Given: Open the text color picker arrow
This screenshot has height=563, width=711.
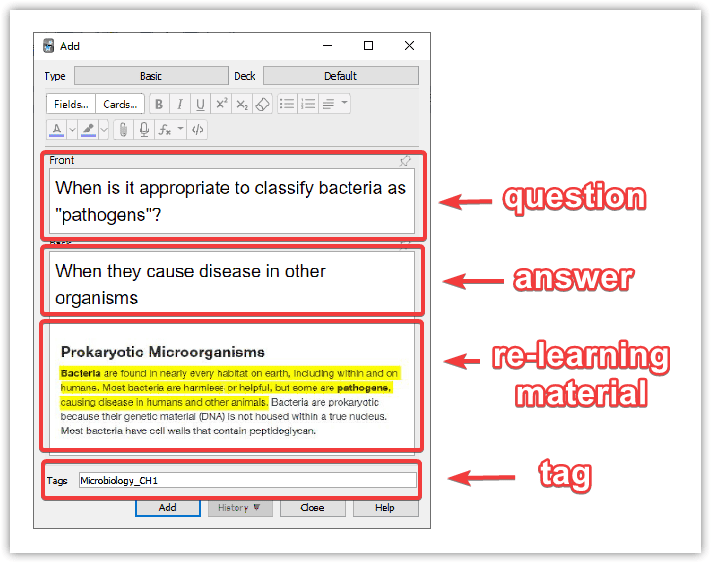Looking at the screenshot, I should pos(71,129).
